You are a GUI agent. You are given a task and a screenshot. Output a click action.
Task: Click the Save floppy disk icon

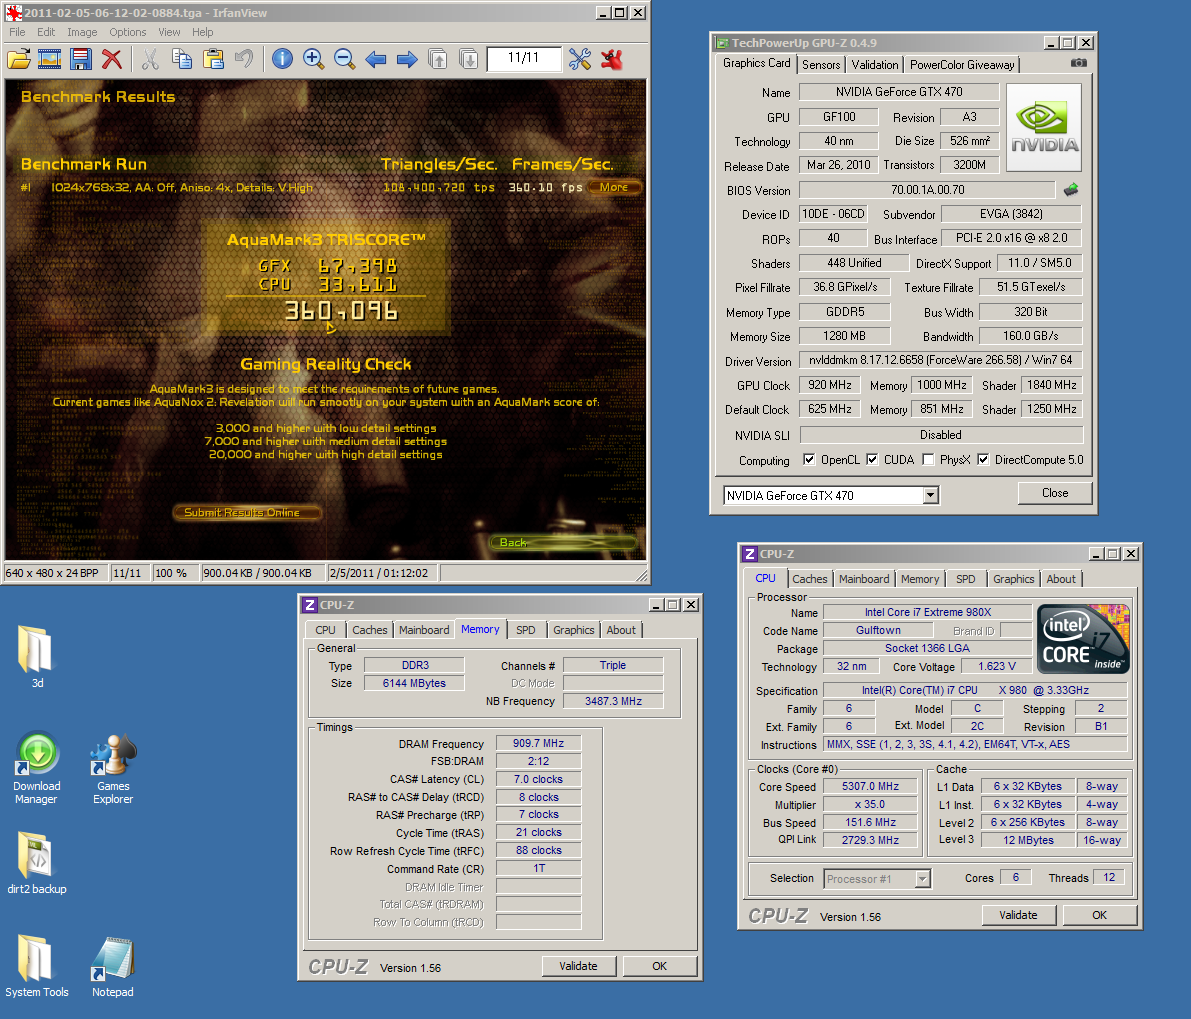coord(81,58)
